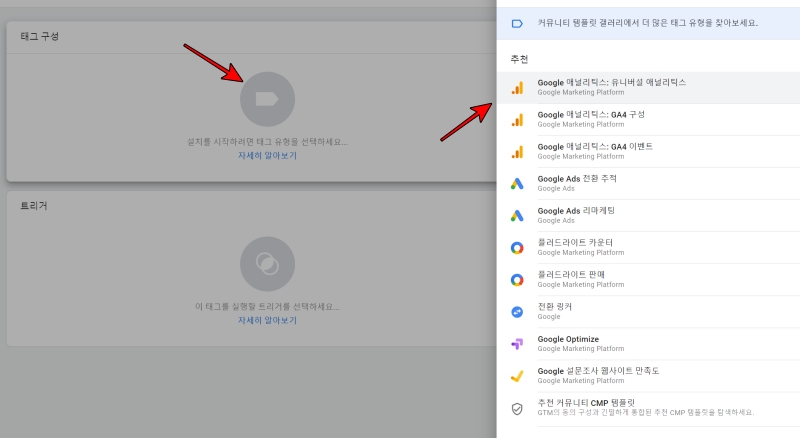Click the Universal Analytics bar-chart icon

tap(517, 88)
